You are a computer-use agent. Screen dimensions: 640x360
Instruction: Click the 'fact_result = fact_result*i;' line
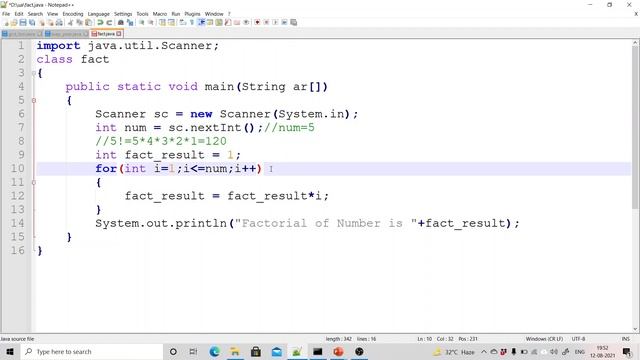tap(227, 196)
